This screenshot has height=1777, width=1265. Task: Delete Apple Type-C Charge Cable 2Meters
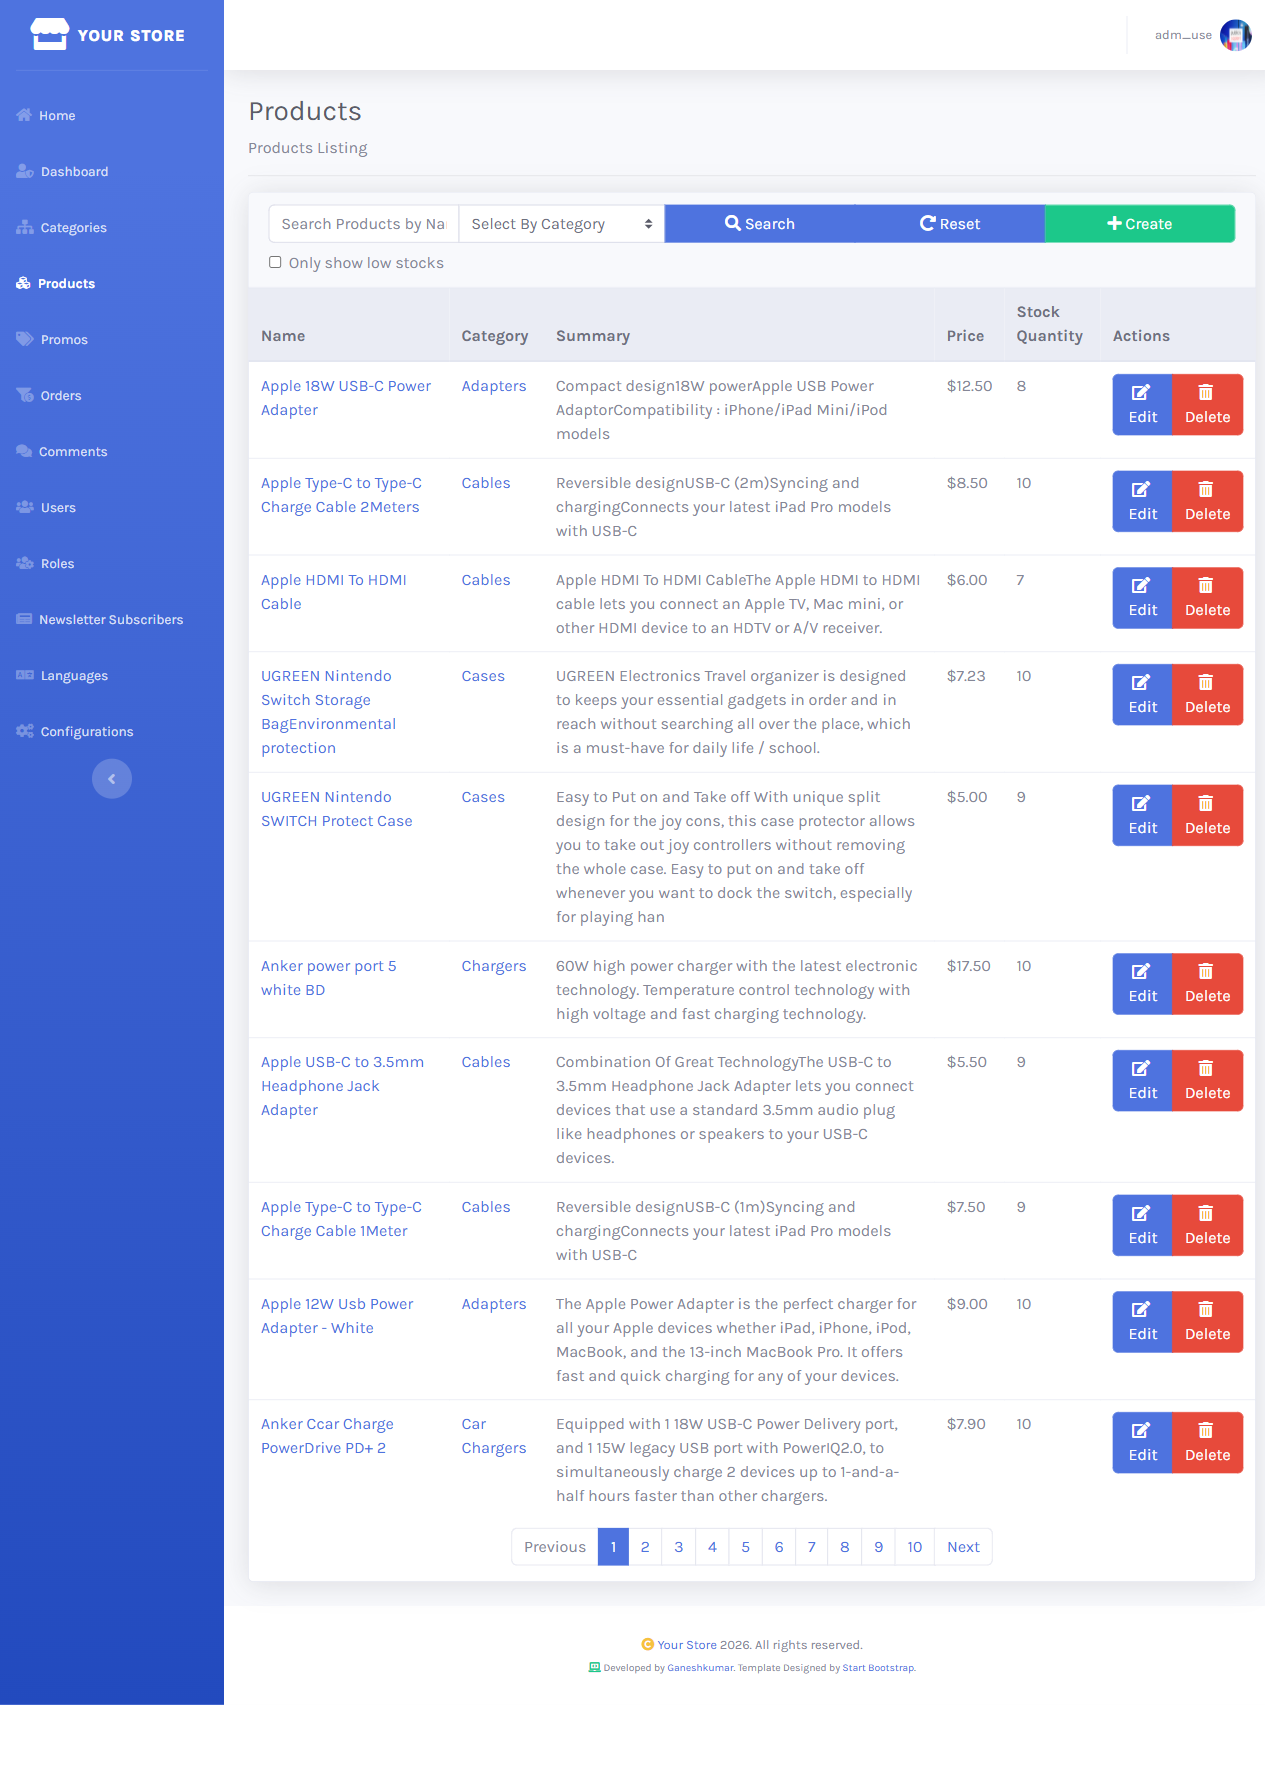click(x=1207, y=501)
